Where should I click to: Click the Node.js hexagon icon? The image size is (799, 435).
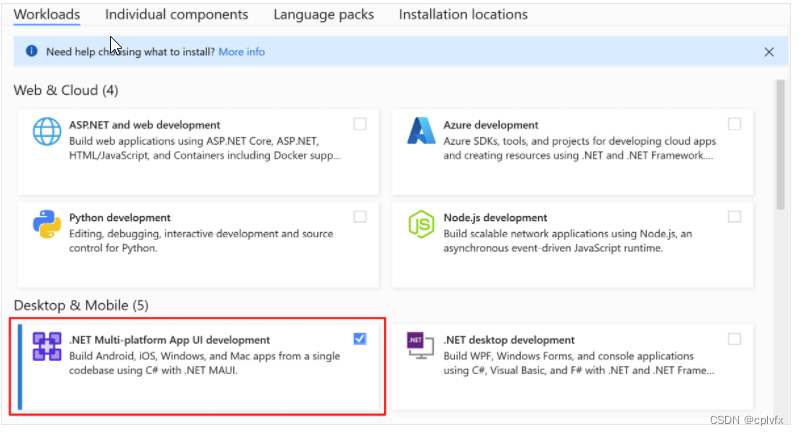(422, 225)
